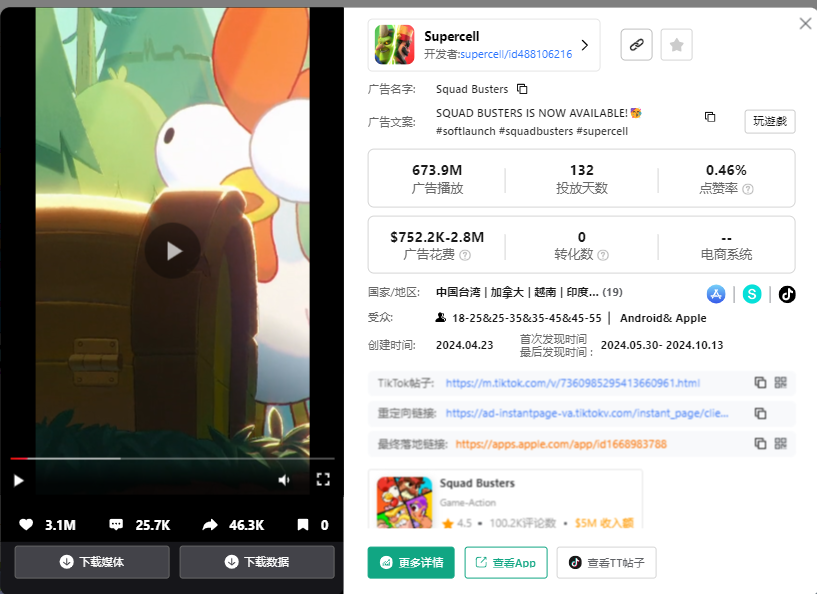Screen dimensions: 817x594
Task: Click More details green button
Action: pyautogui.click(x=411, y=563)
